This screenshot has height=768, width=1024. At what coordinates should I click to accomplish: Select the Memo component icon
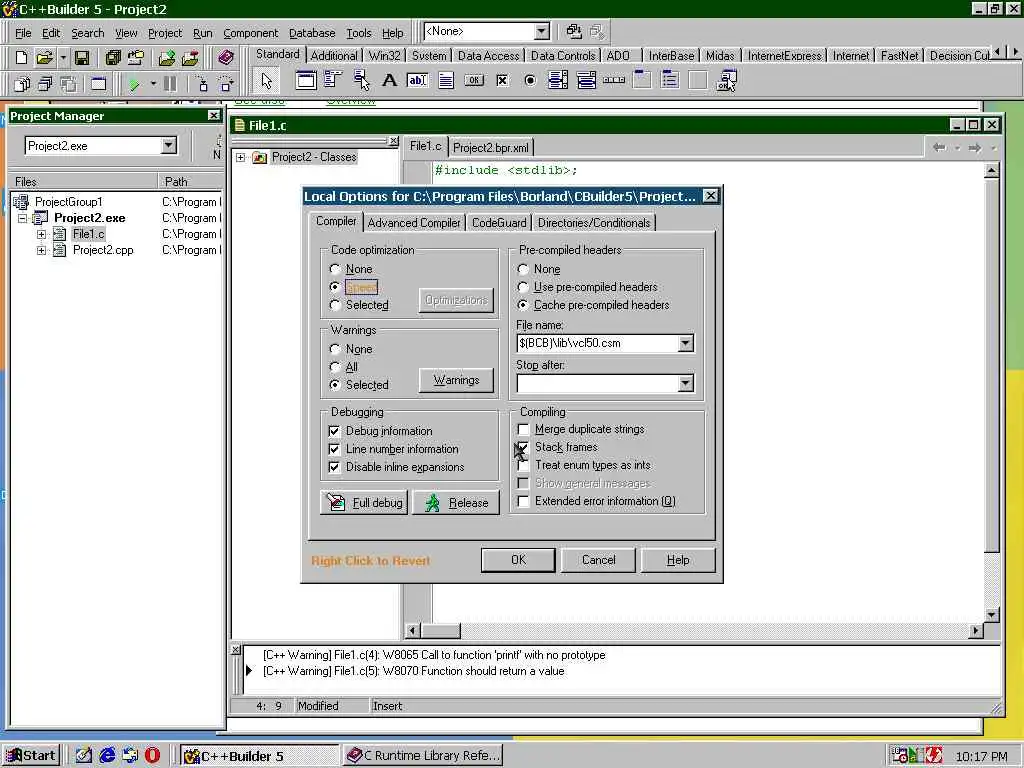(x=446, y=80)
